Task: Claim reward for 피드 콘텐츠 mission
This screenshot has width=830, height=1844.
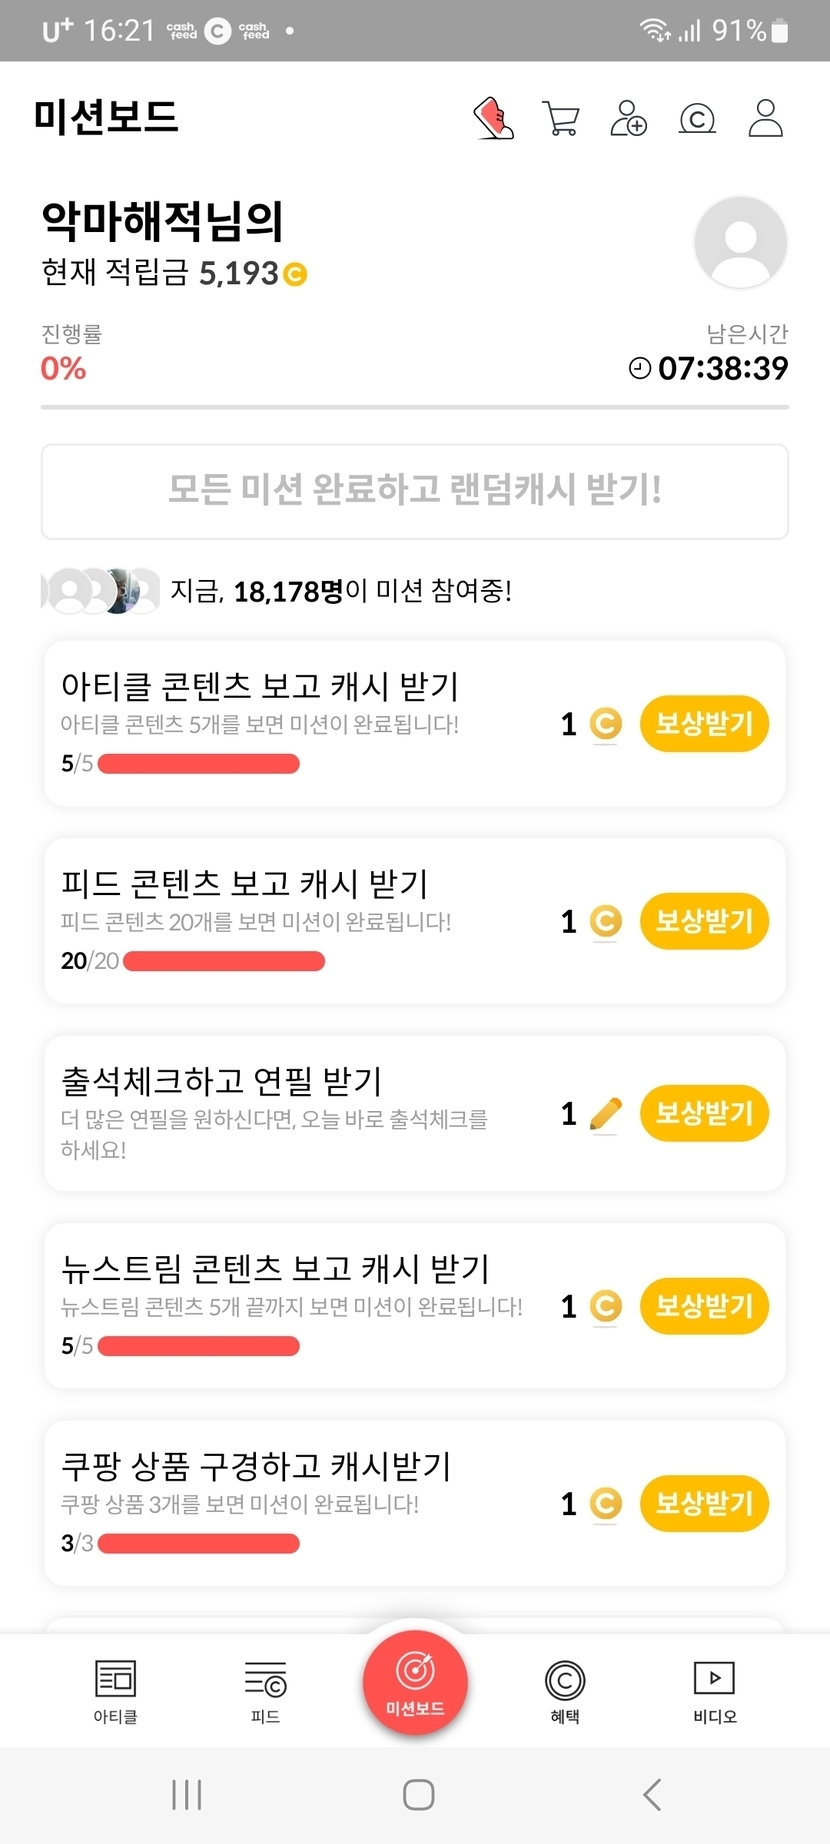Action: click(704, 921)
